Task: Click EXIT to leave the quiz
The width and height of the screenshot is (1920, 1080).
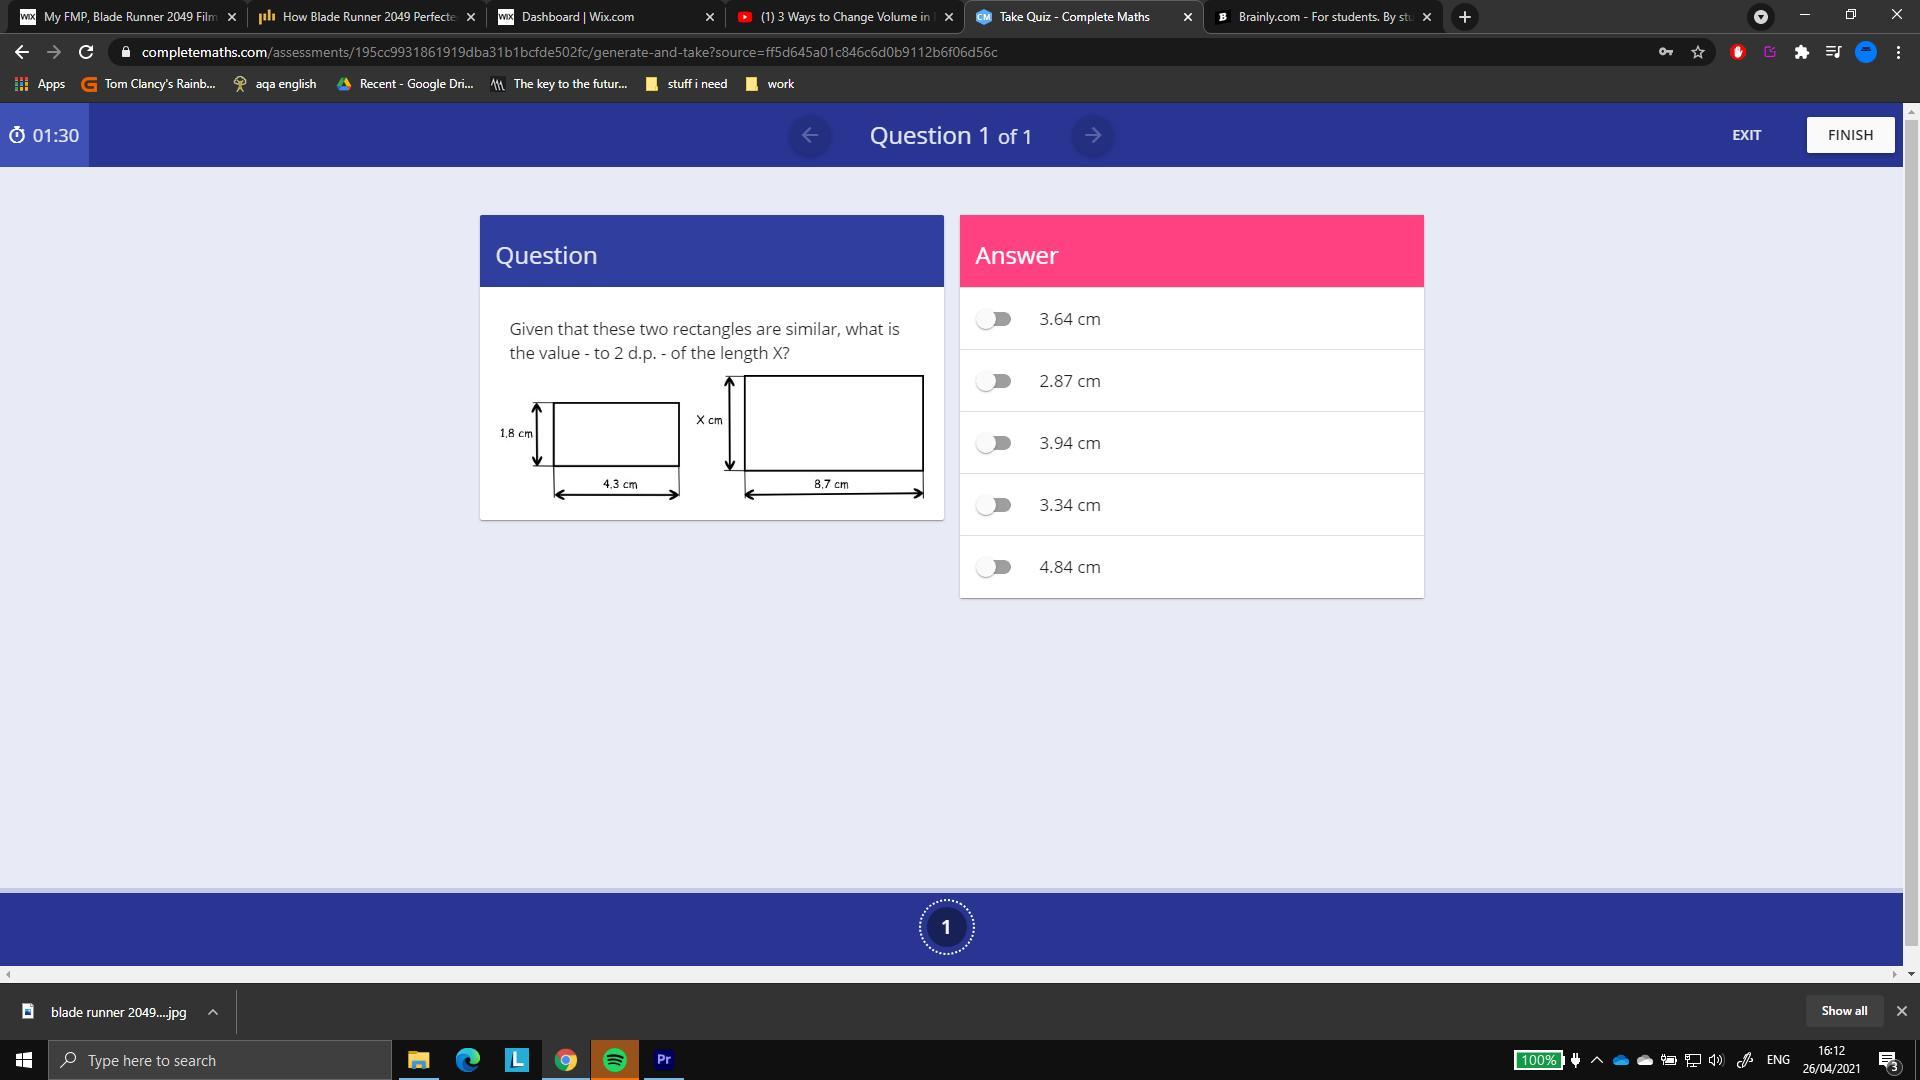Action: 1746,135
